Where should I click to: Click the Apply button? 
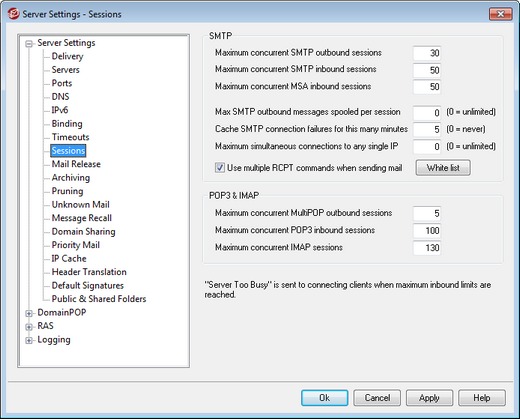coord(429,398)
